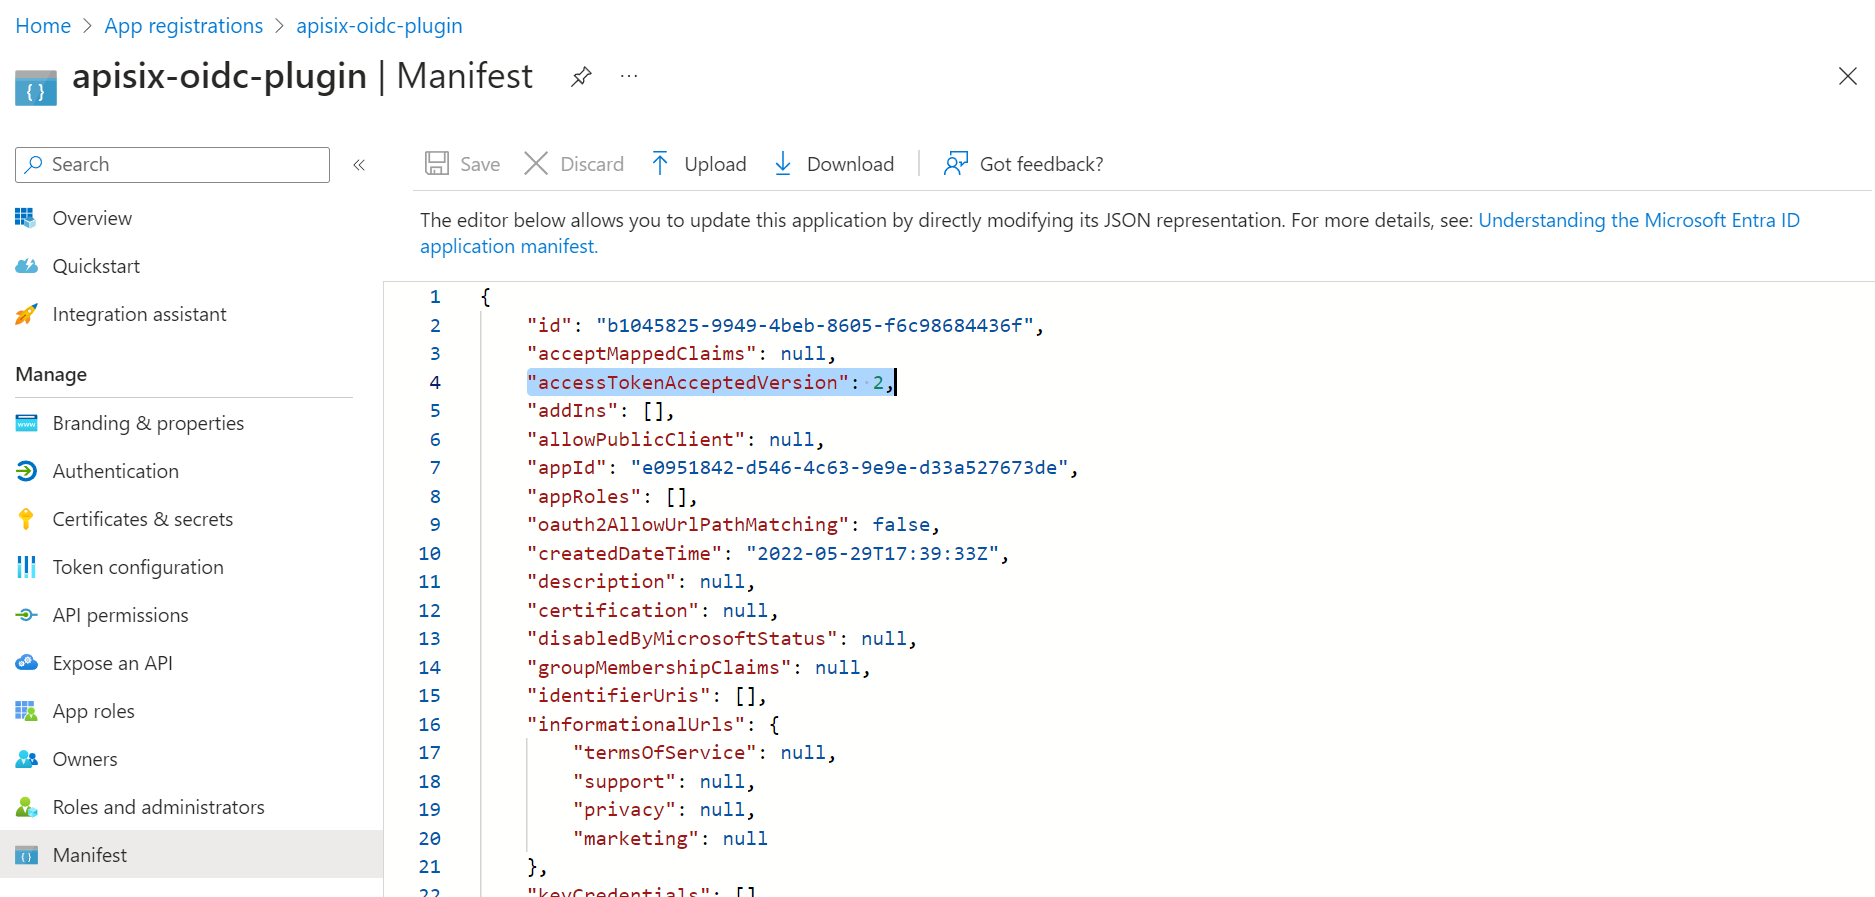Click the Branding & properties icon
The width and height of the screenshot is (1875, 897).
(x=26, y=423)
